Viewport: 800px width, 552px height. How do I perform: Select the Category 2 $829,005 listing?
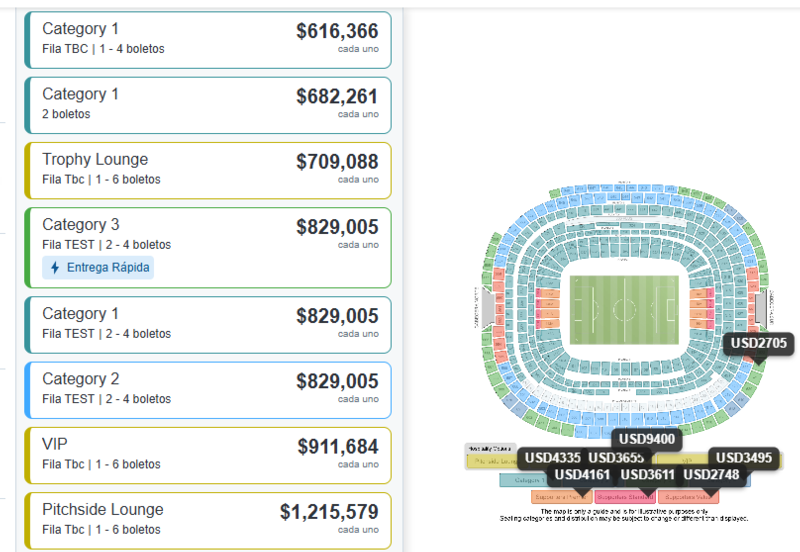208,390
